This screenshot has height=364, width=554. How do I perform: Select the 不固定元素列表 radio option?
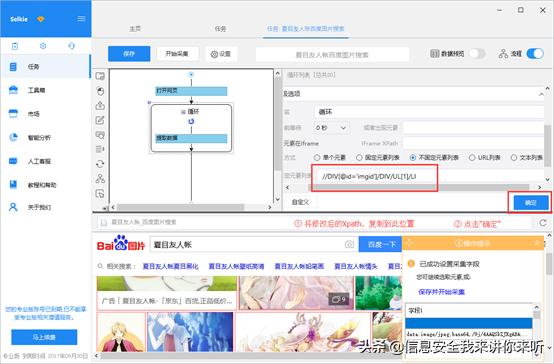pos(434,158)
